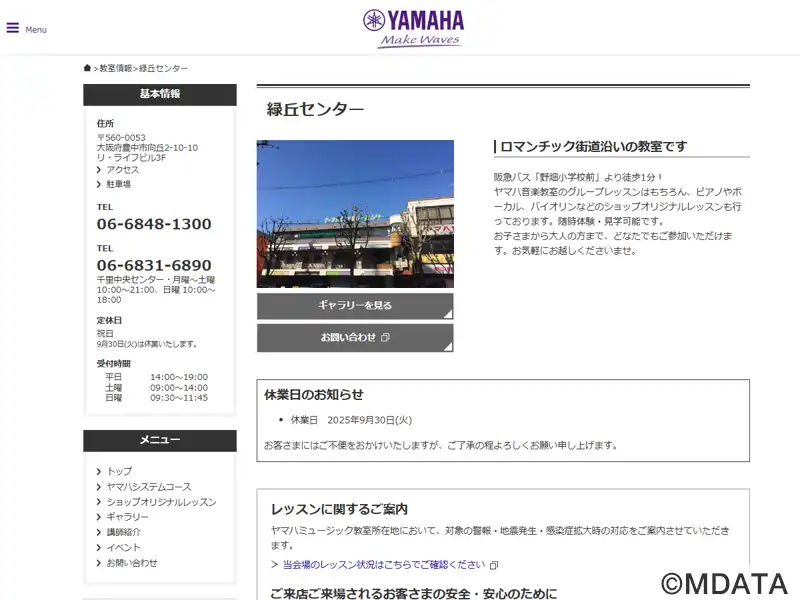
Task: Select postal code 〒560-0053
Action: click(x=121, y=138)
